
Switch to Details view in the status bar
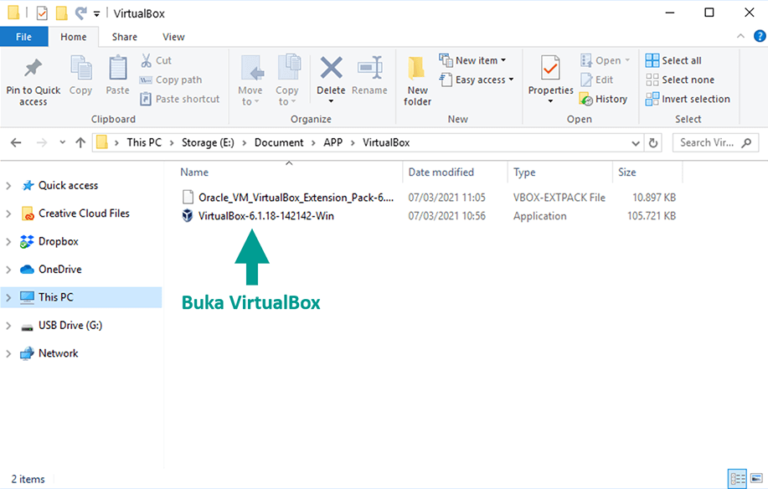[737, 479]
